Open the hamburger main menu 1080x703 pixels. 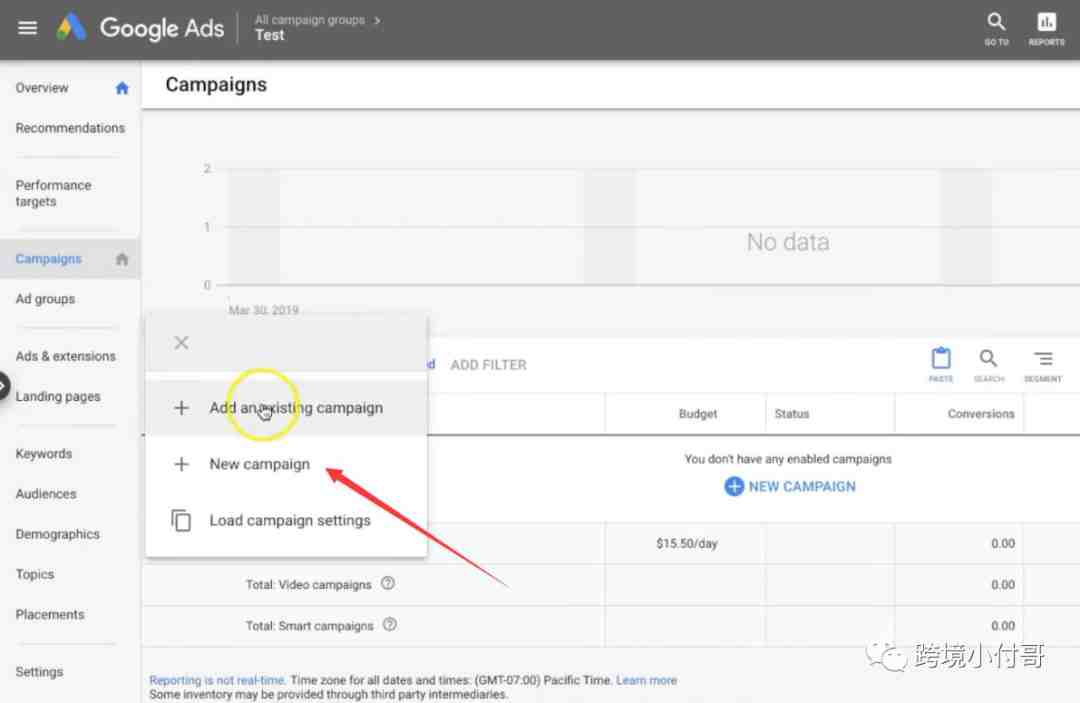tap(28, 28)
